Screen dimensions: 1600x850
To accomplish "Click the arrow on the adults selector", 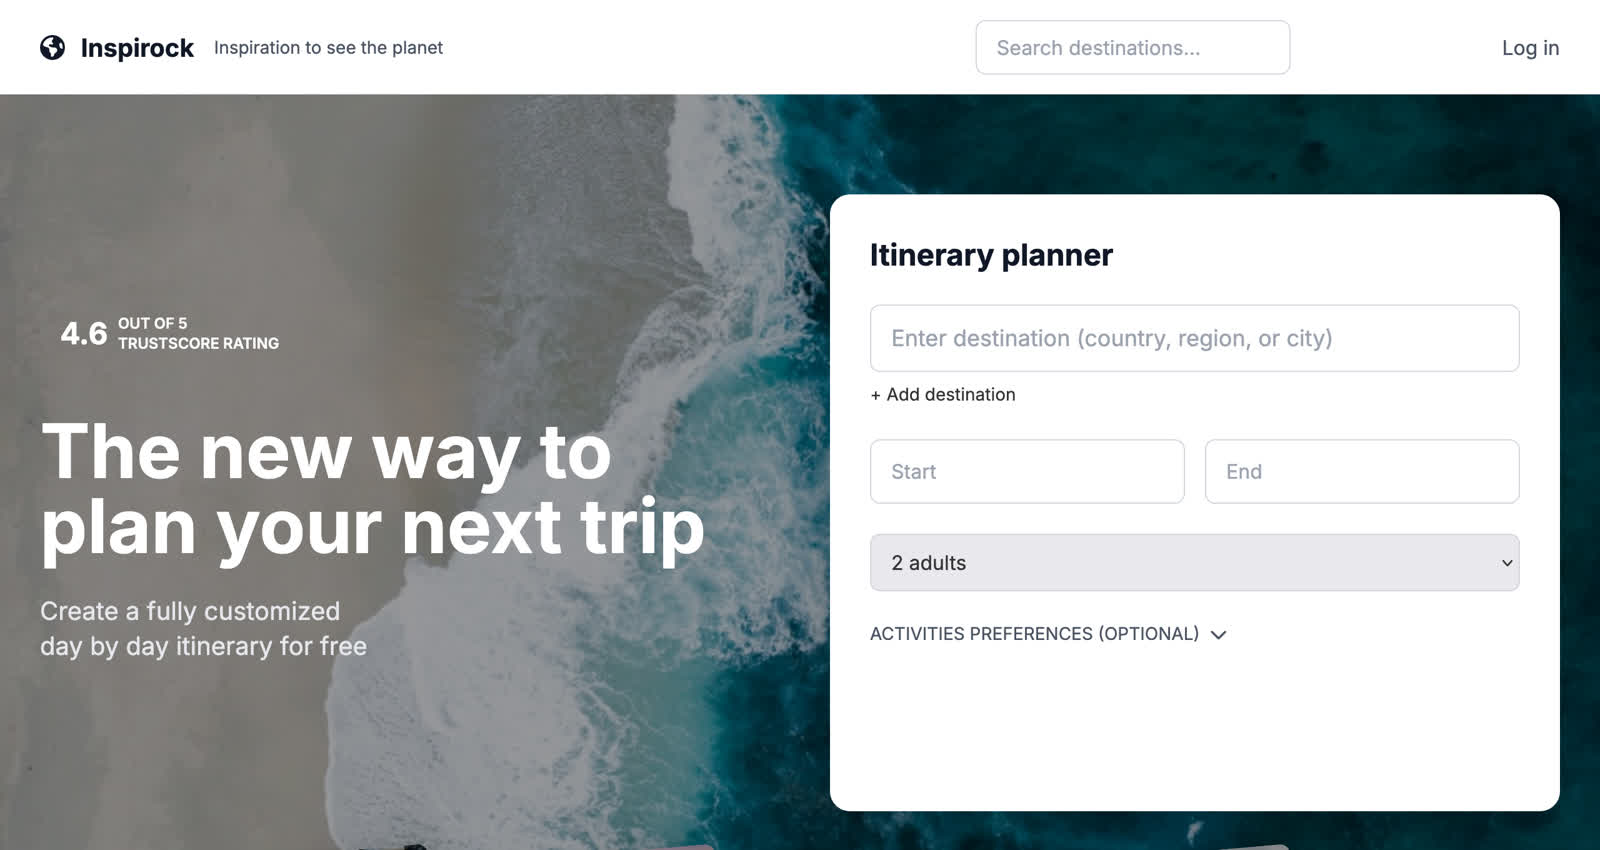I will [x=1507, y=563].
